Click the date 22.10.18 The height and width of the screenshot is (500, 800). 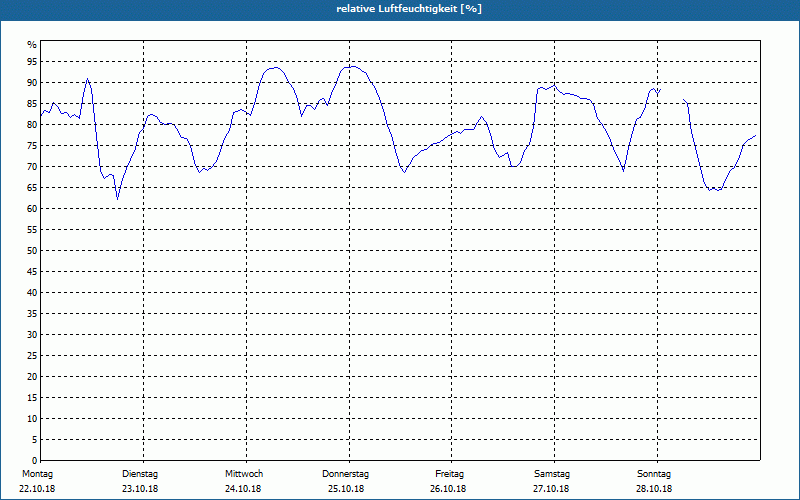[x=37, y=489]
